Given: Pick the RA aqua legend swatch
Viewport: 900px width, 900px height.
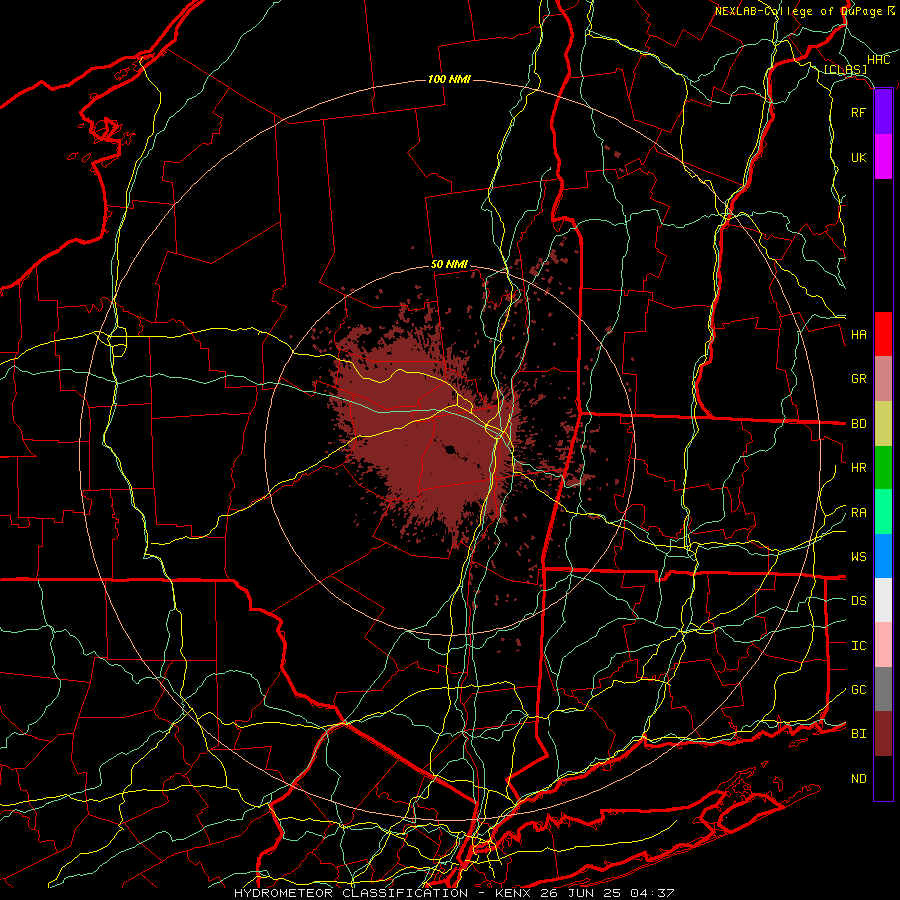Looking at the screenshot, I should pyautogui.click(x=883, y=512).
